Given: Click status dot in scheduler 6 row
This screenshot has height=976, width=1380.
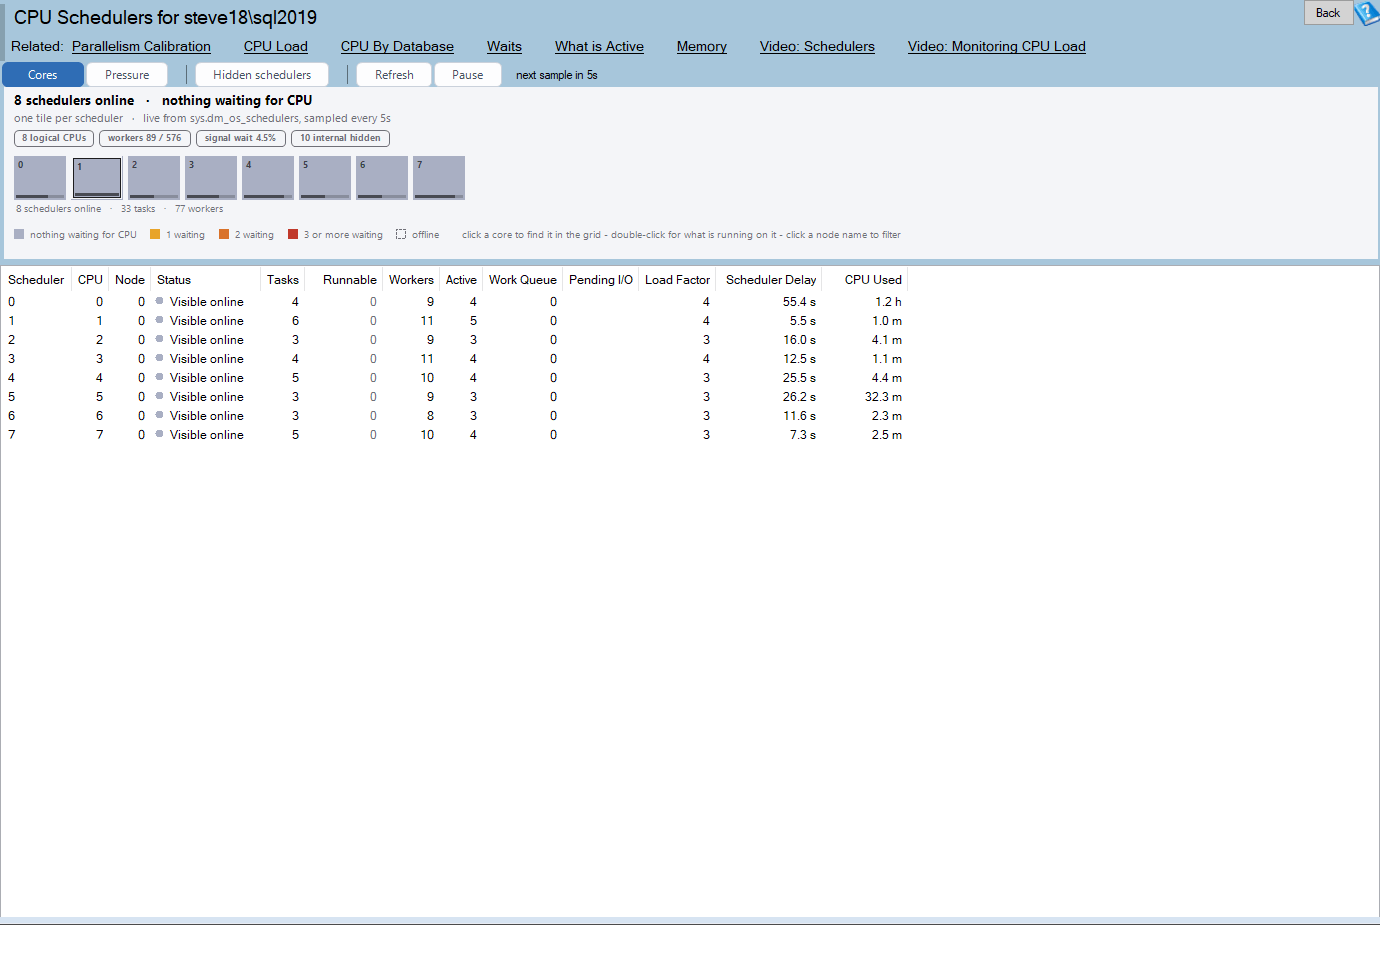Looking at the screenshot, I should point(160,415).
